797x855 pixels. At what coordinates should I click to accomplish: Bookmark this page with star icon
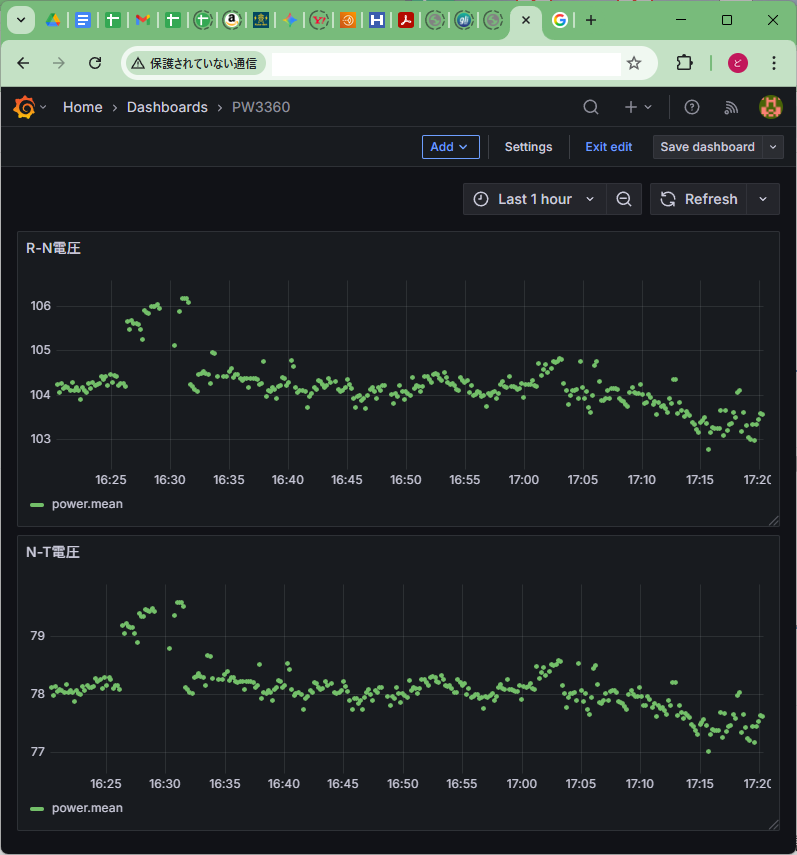tap(634, 63)
